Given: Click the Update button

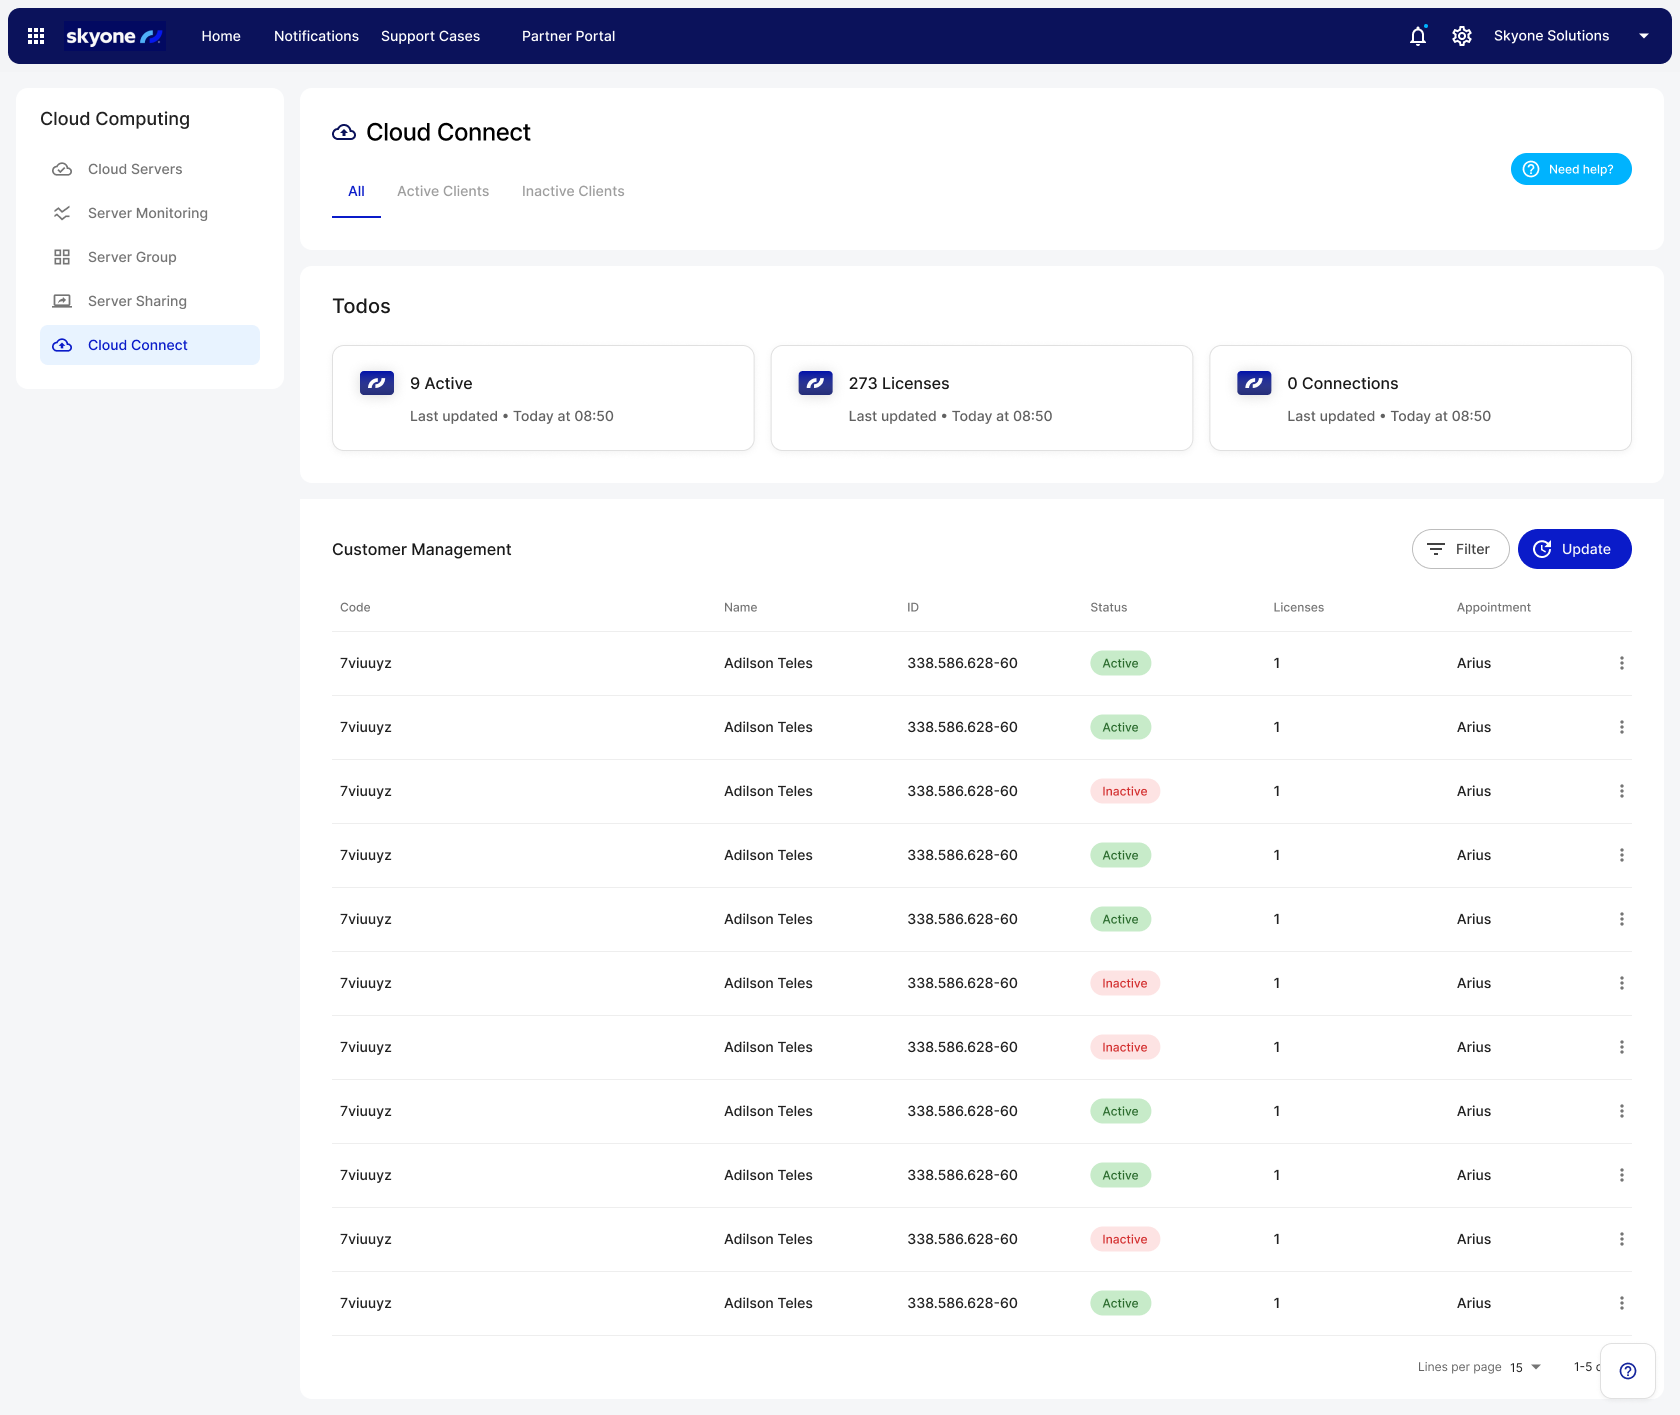Looking at the screenshot, I should [1574, 549].
